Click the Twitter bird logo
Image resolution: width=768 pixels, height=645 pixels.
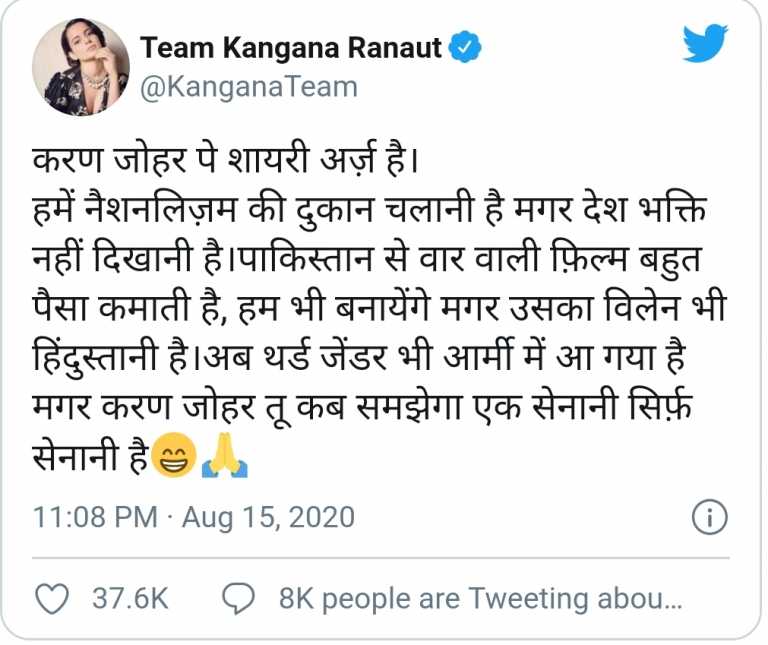tap(705, 43)
